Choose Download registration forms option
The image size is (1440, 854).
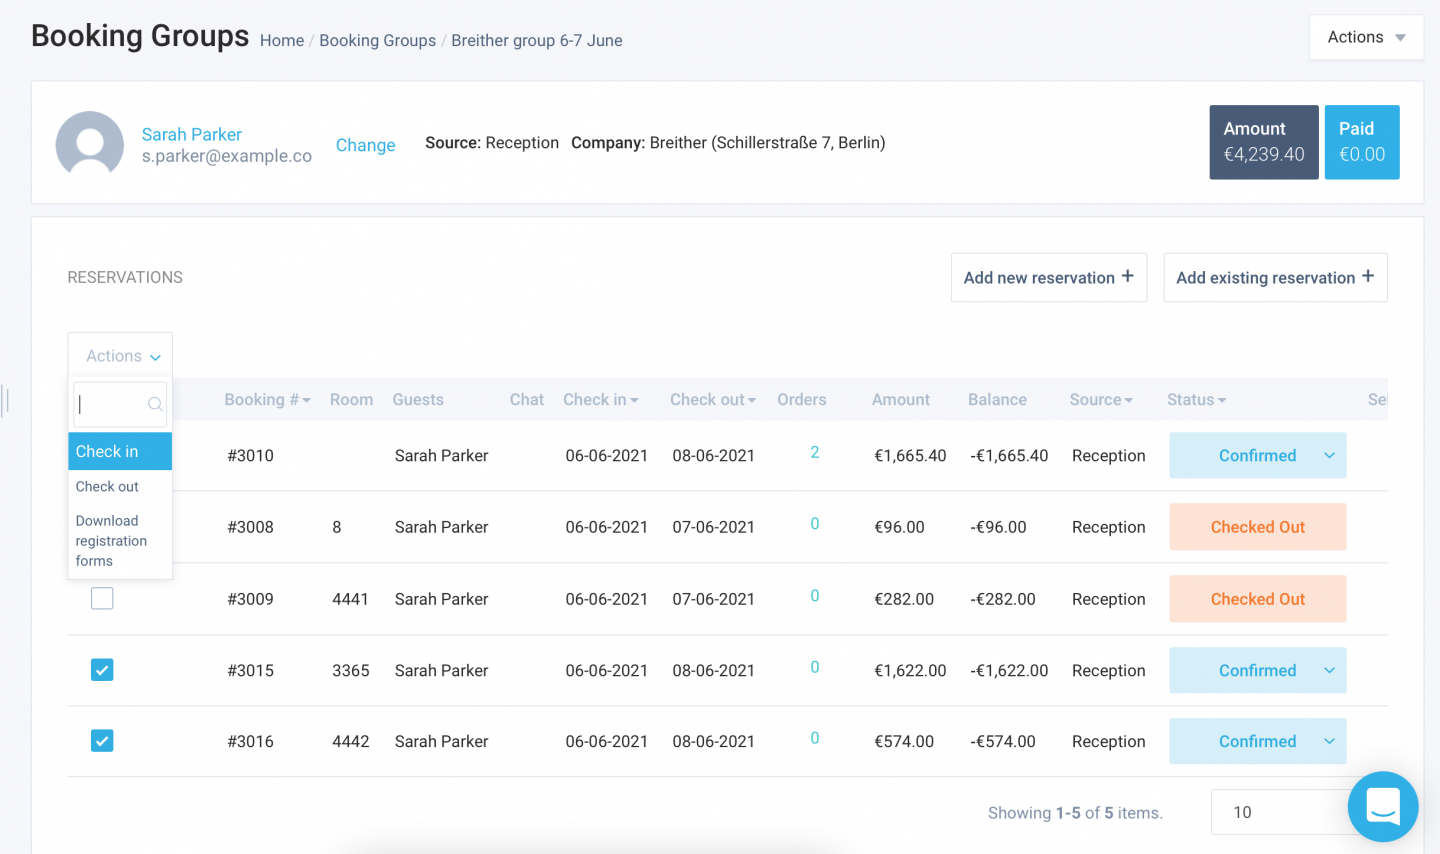tap(120, 540)
